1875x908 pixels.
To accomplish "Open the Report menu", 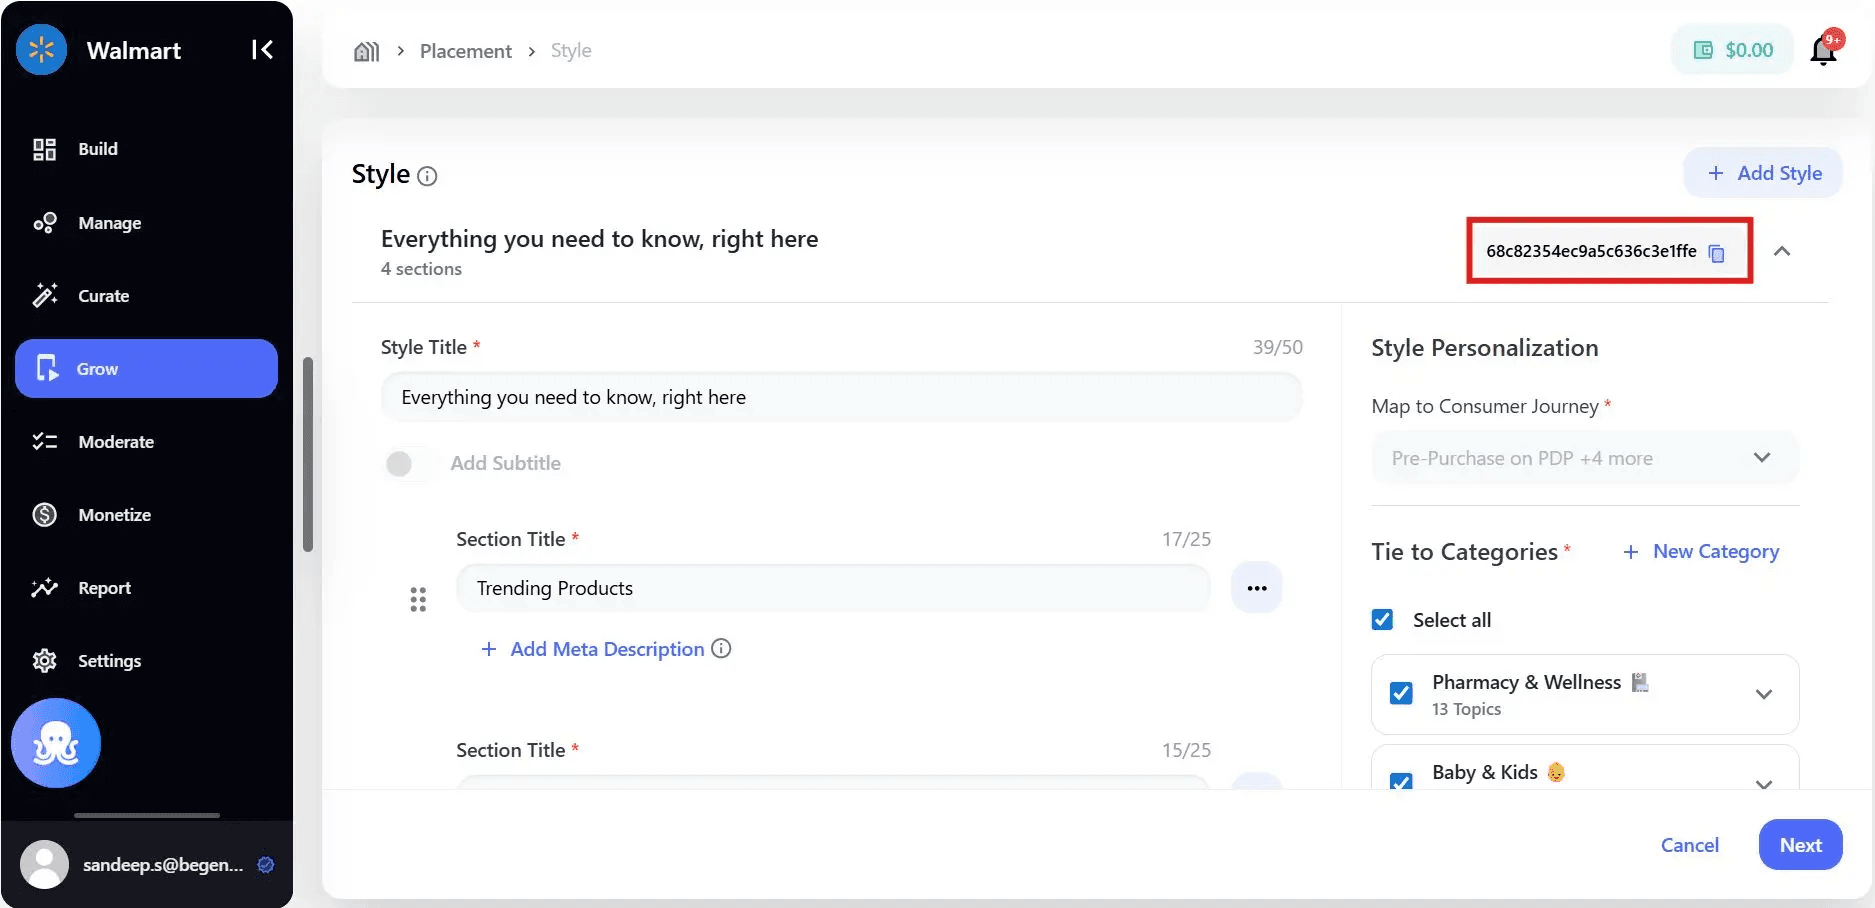I will [146, 588].
